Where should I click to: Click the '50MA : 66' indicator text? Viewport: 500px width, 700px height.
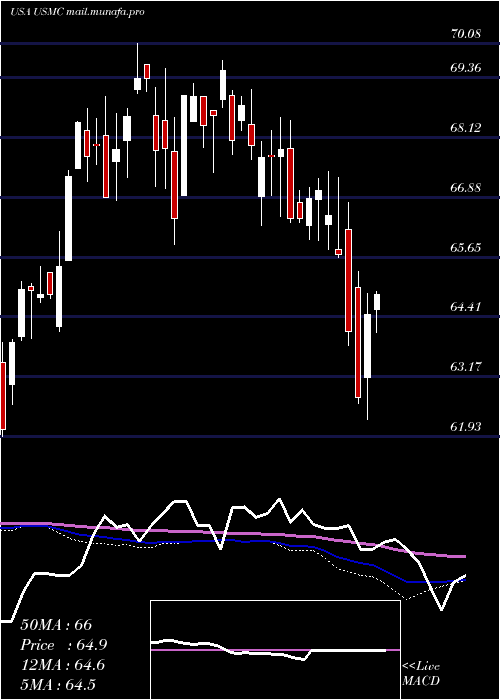[56, 625]
